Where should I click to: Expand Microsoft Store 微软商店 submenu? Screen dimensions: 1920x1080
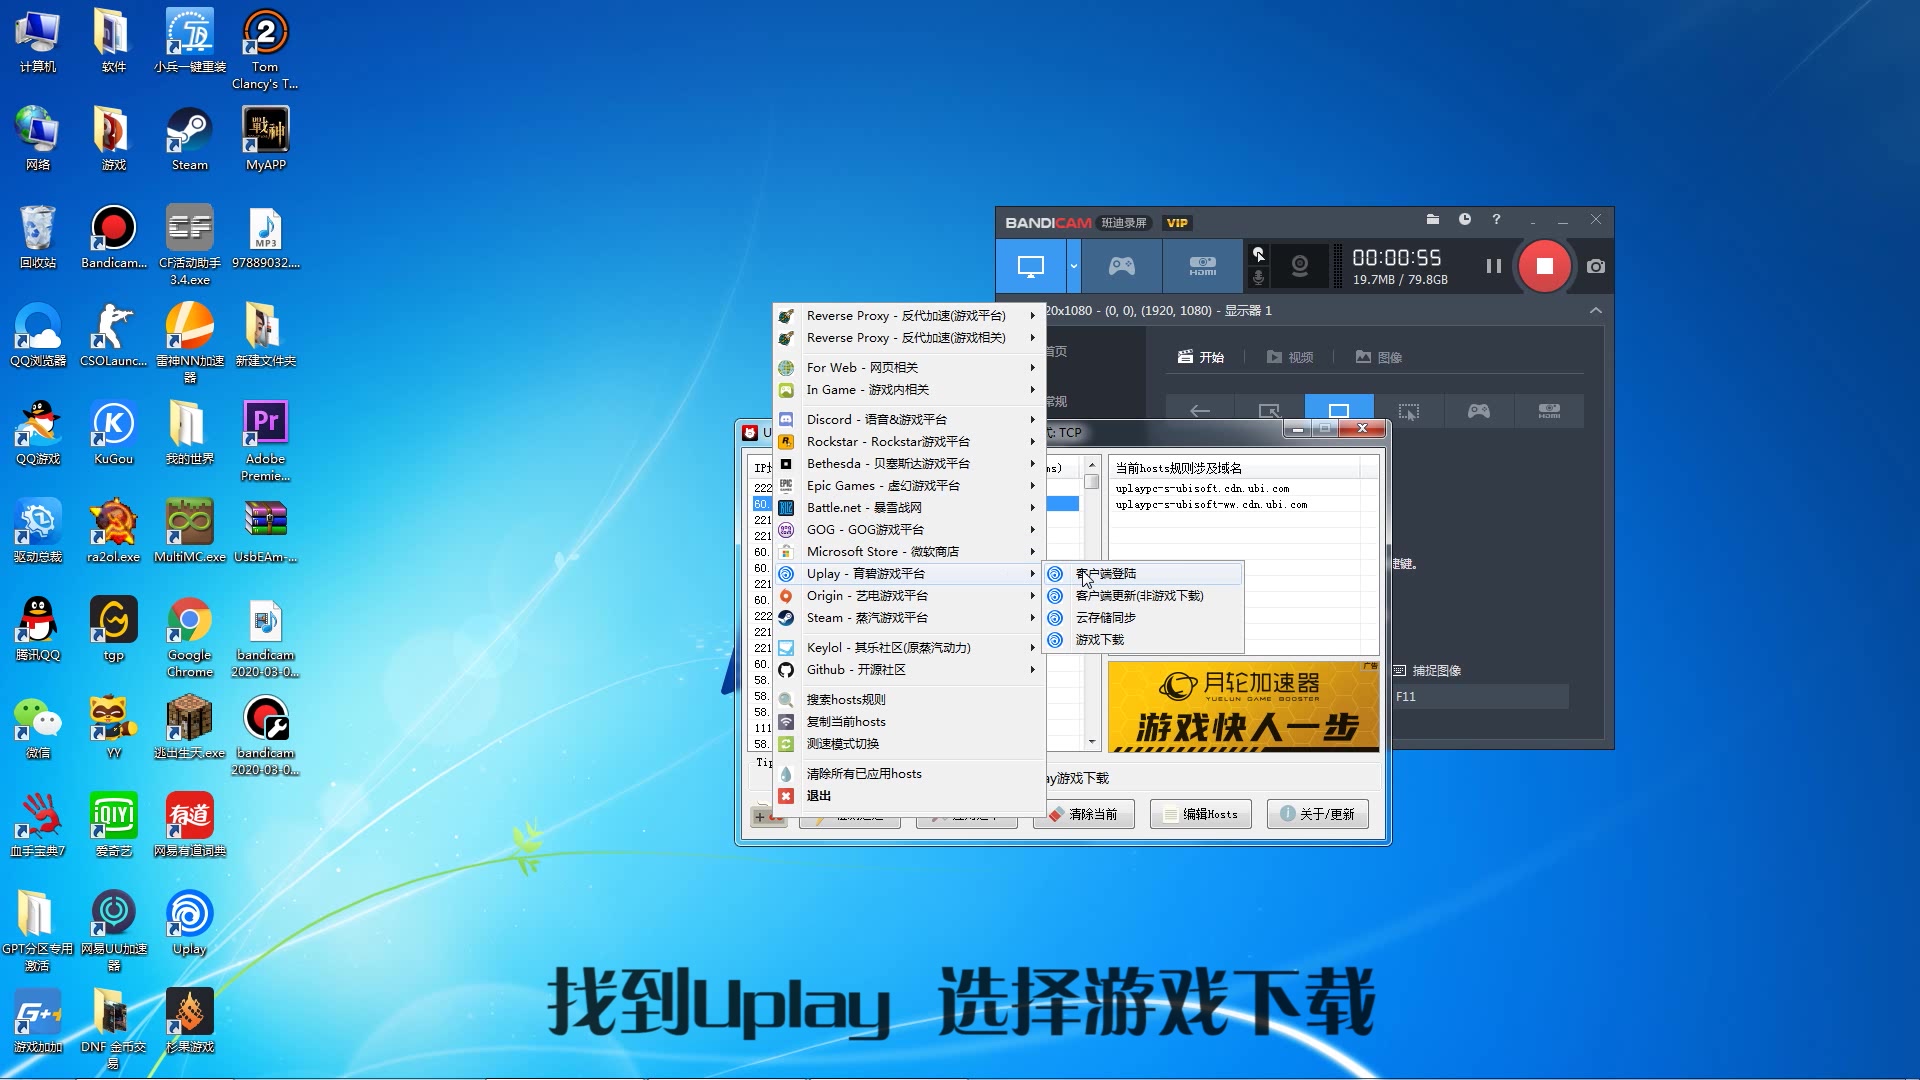pos(909,552)
